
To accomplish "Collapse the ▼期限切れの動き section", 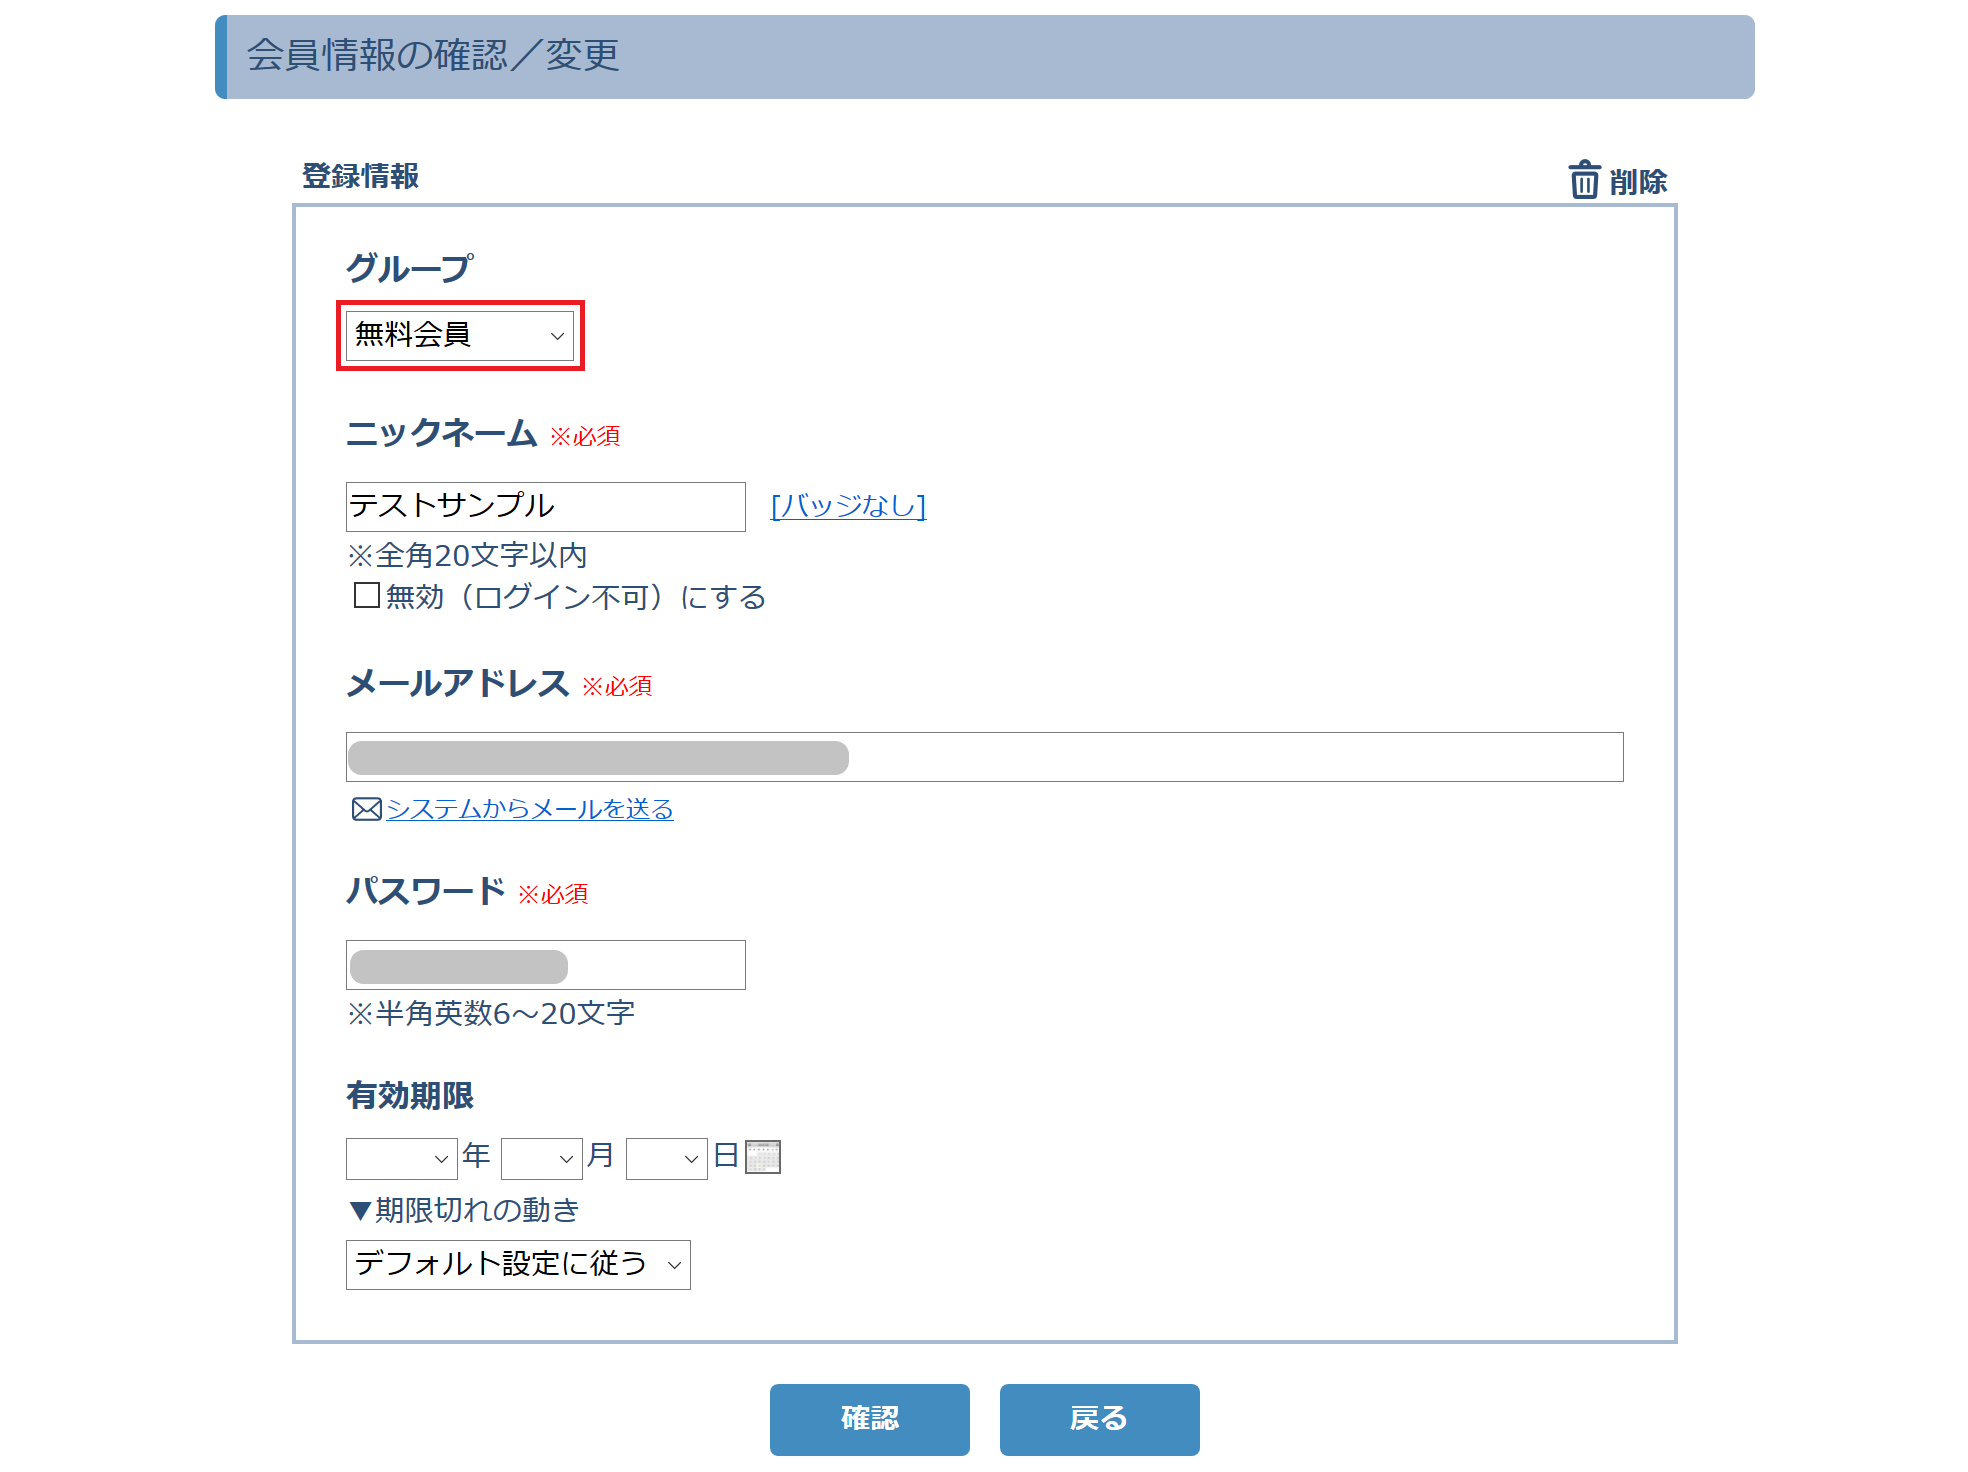I will pos(464,1210).
